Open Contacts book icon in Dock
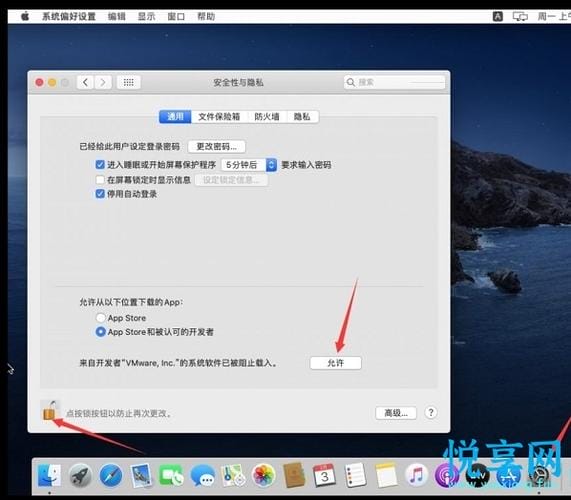Screen dimensions: 571x500 tap(294, 475)
